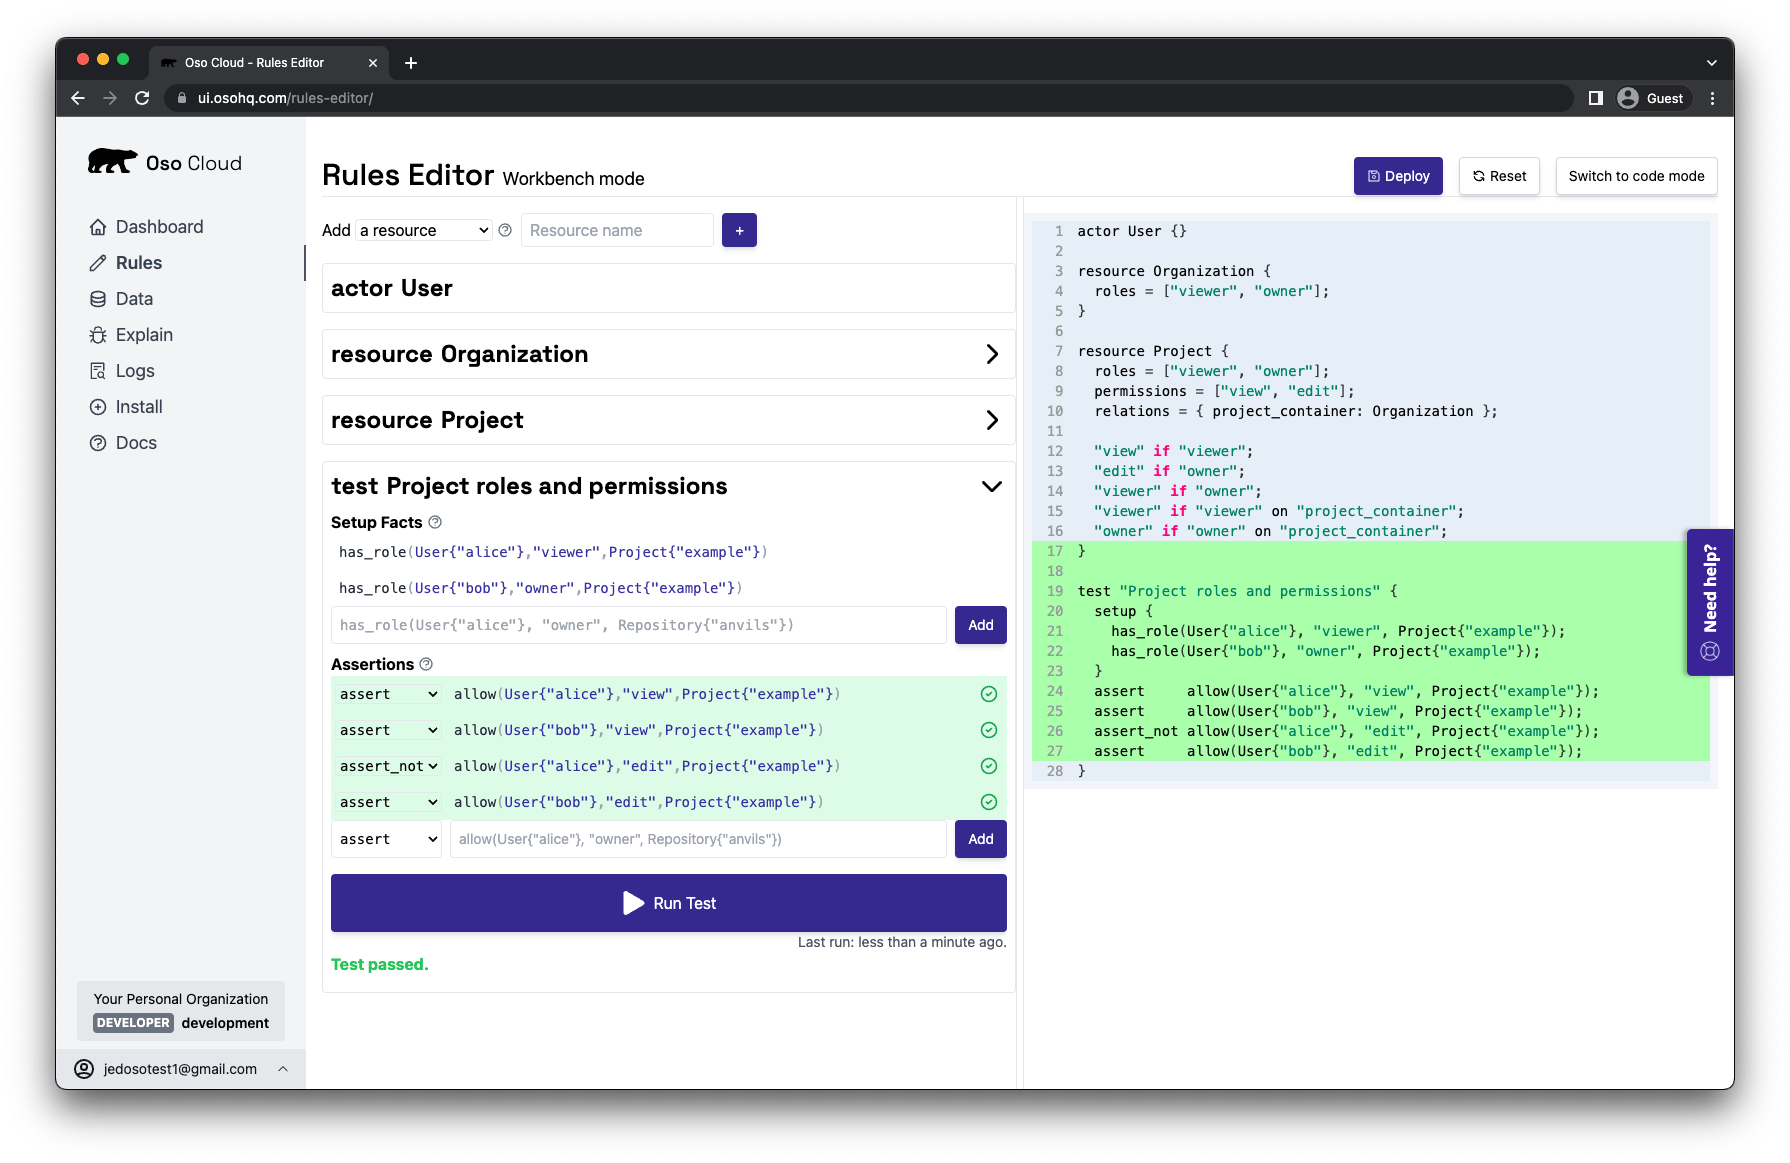This screenshot has height=1163, width=1790.
Task: Change assert type for bob edit assertion
Action: 389,802
